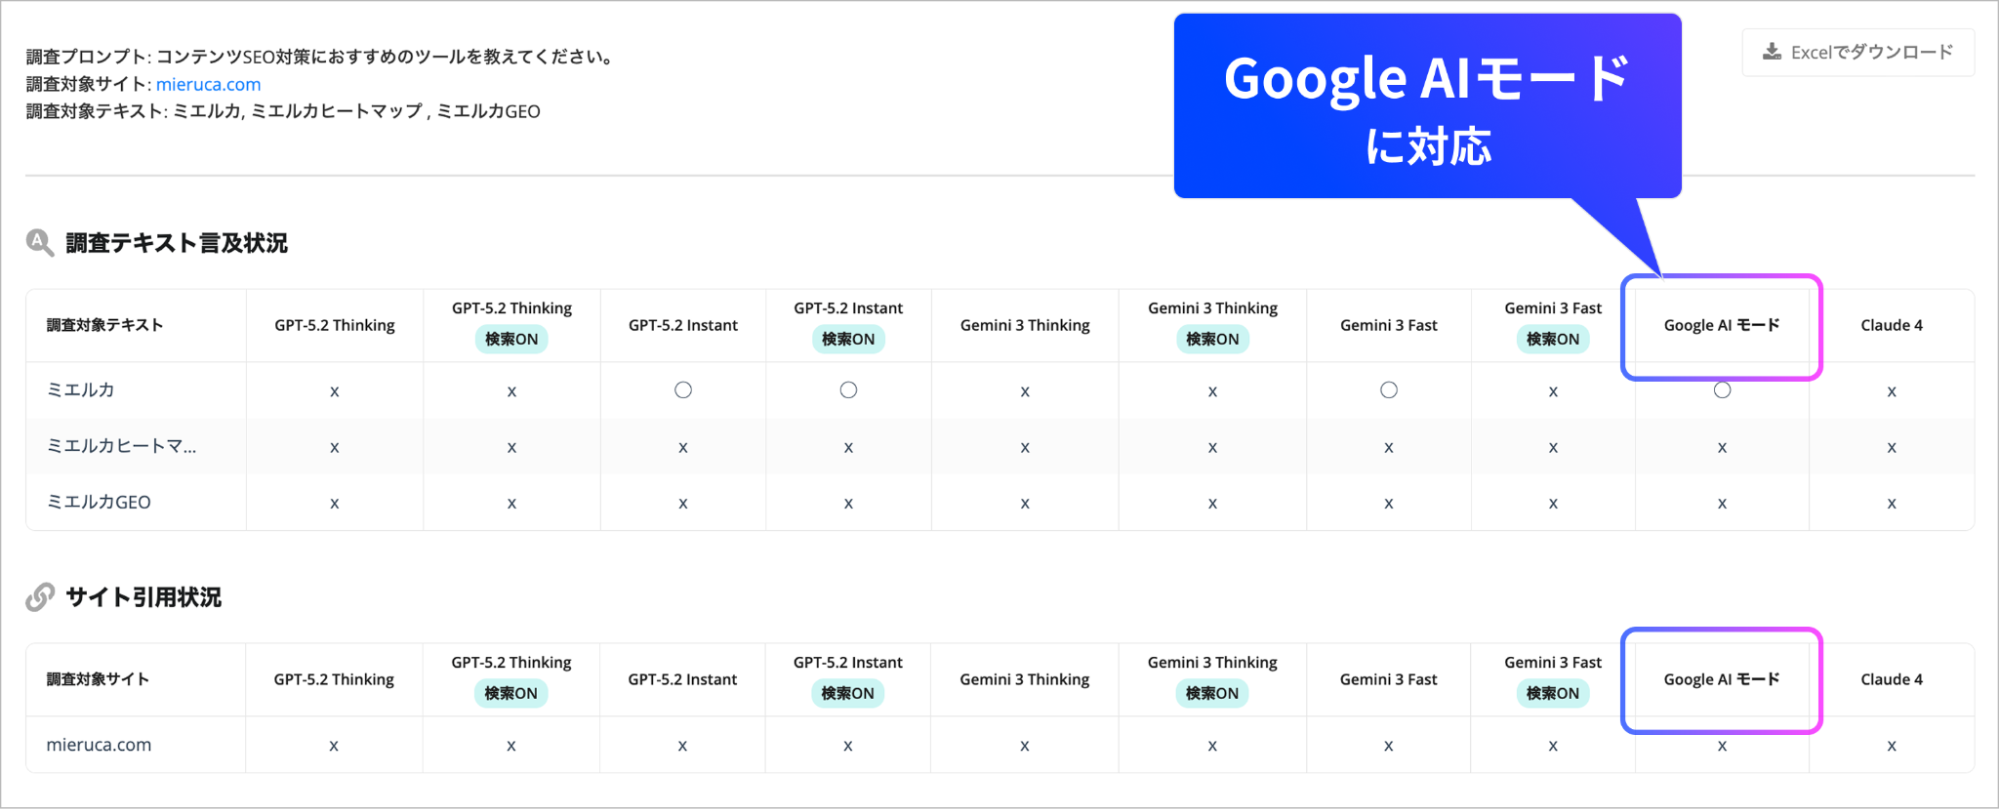Click the 検索ON badge under GPT-5.2 Thinking, top table
This screenshot has height=810, width=1999.
(511, 339)
